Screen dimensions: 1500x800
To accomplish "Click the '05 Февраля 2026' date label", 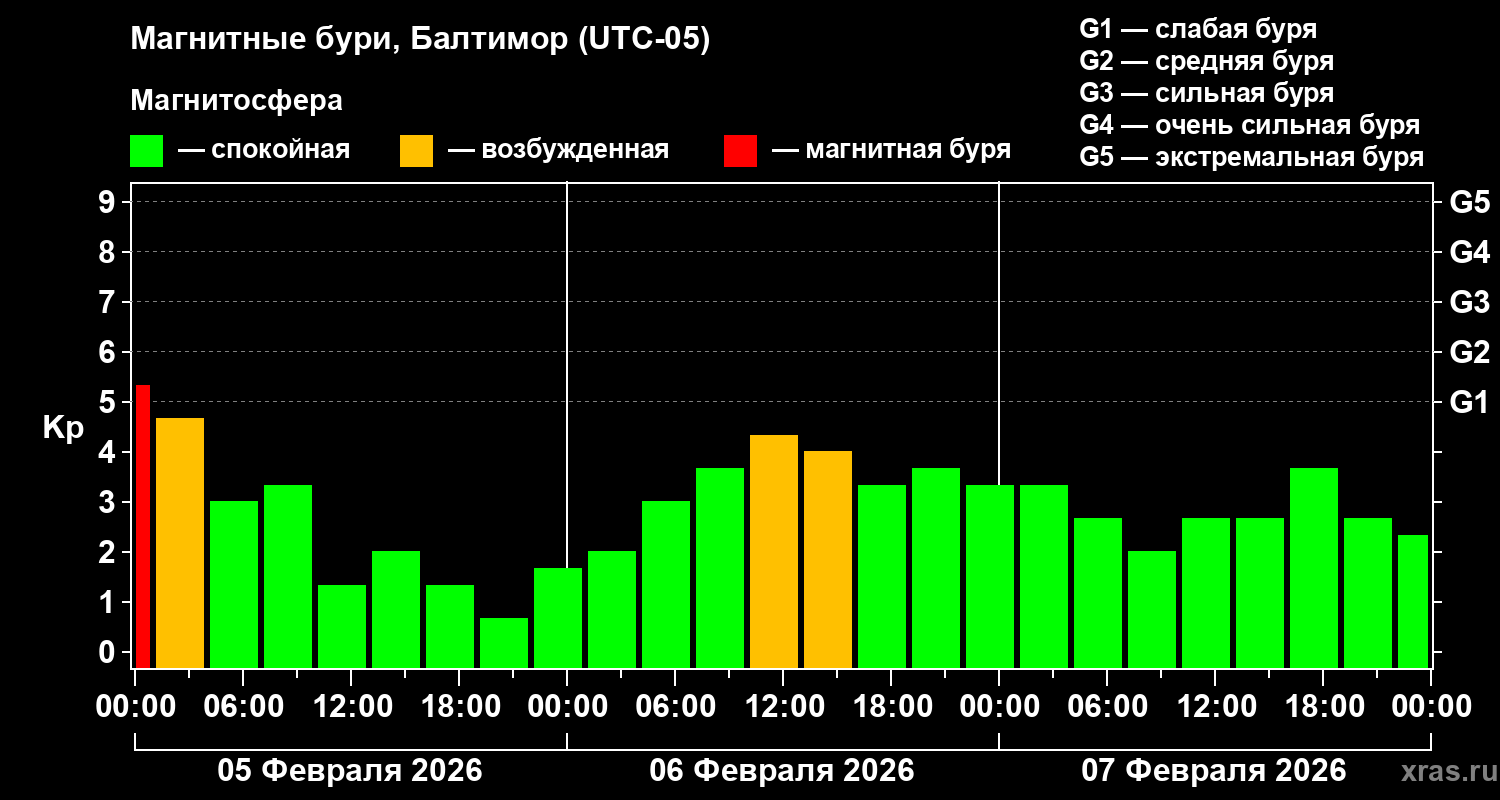I will point(350,771).
